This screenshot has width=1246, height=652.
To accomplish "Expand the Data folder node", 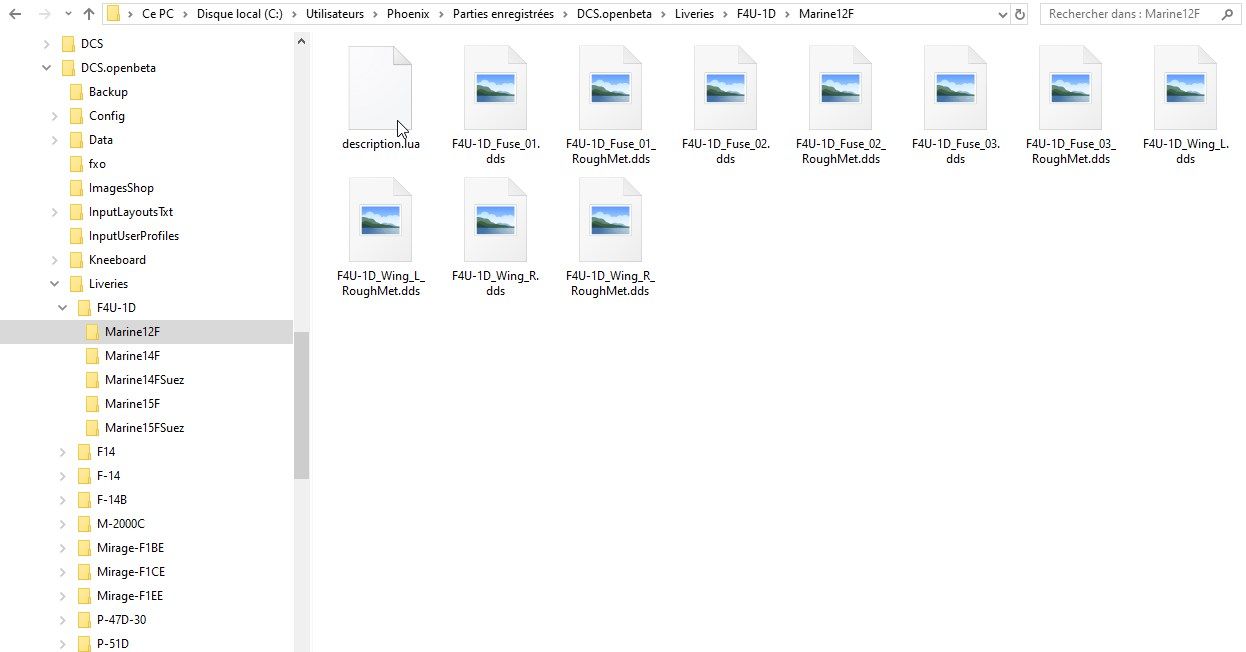I will (55, 140).
